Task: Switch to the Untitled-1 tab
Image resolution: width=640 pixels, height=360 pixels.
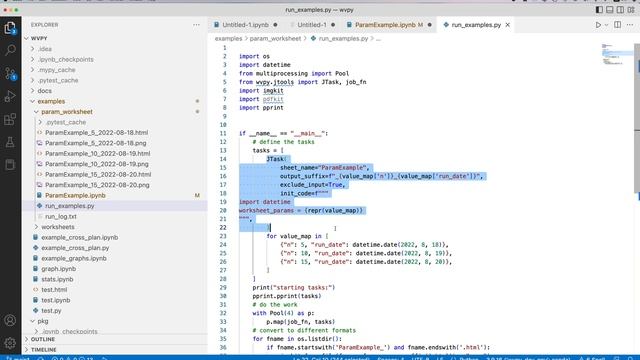Action: coord(312,25)
